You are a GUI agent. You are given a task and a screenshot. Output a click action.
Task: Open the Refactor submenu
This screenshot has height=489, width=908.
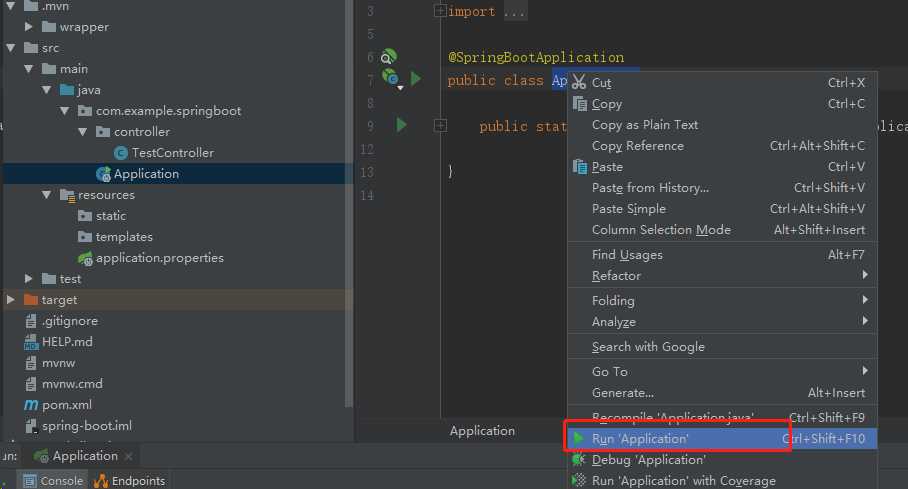(616, 276)
